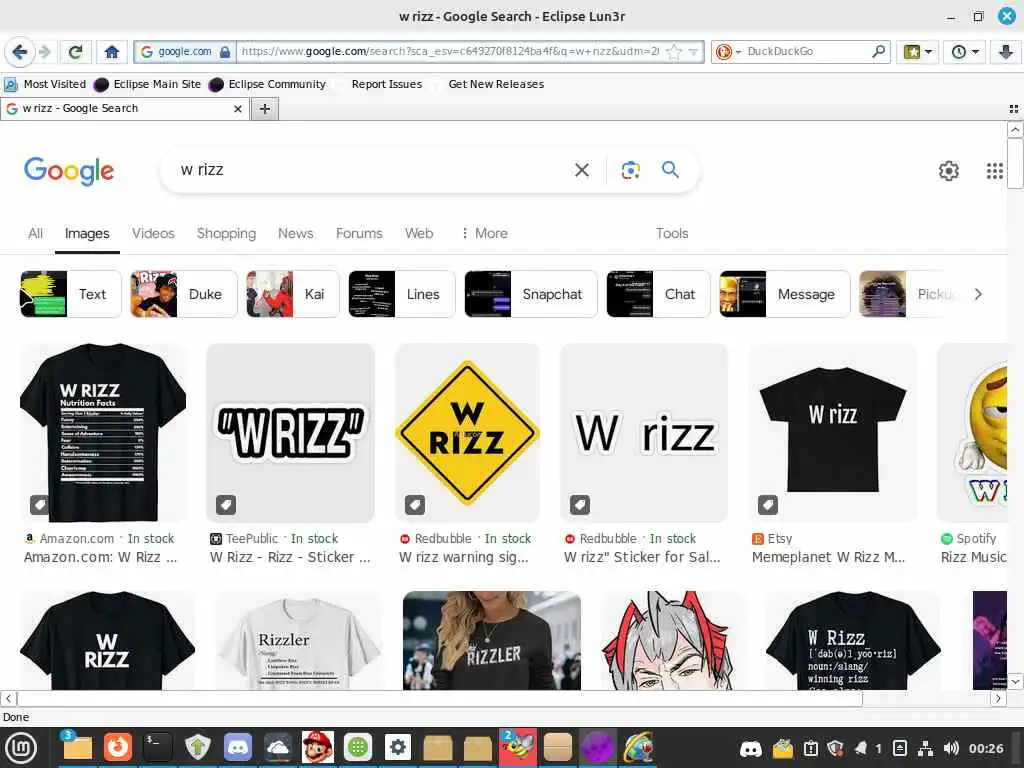Select the Snapchat filter chip

[530, 294]
